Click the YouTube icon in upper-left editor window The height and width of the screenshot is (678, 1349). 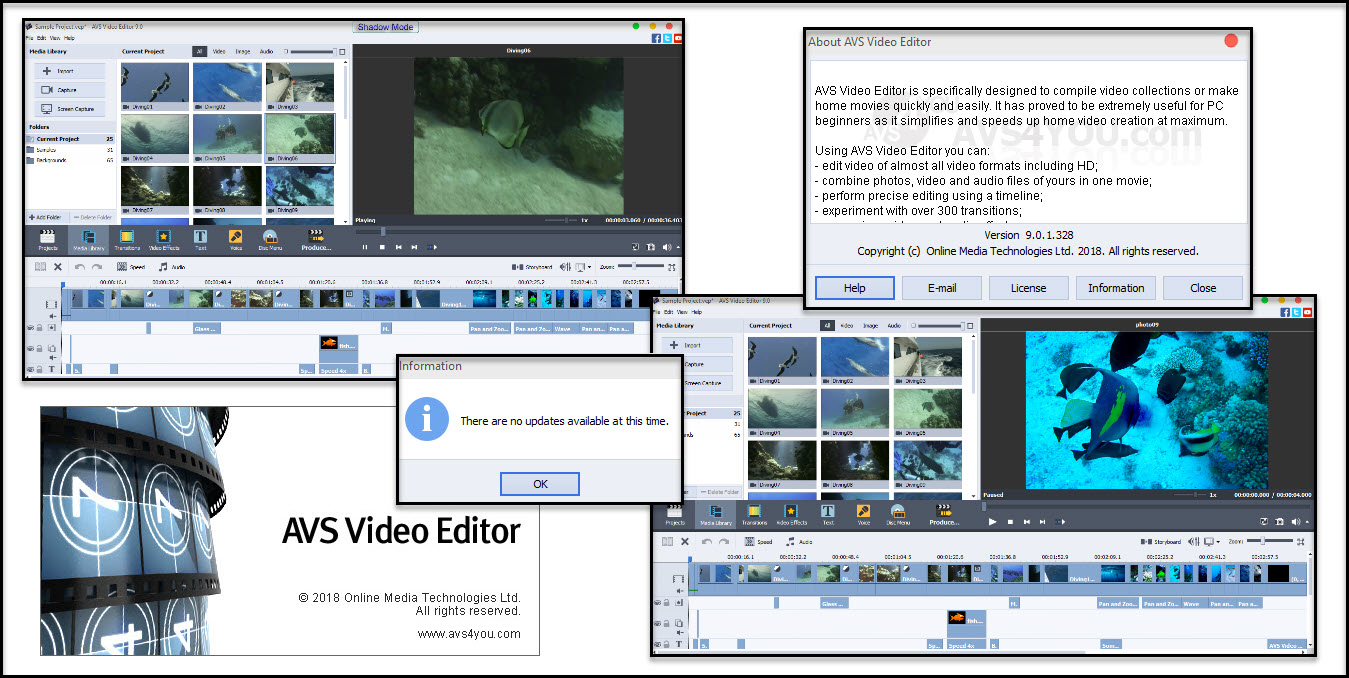[678, 38]
